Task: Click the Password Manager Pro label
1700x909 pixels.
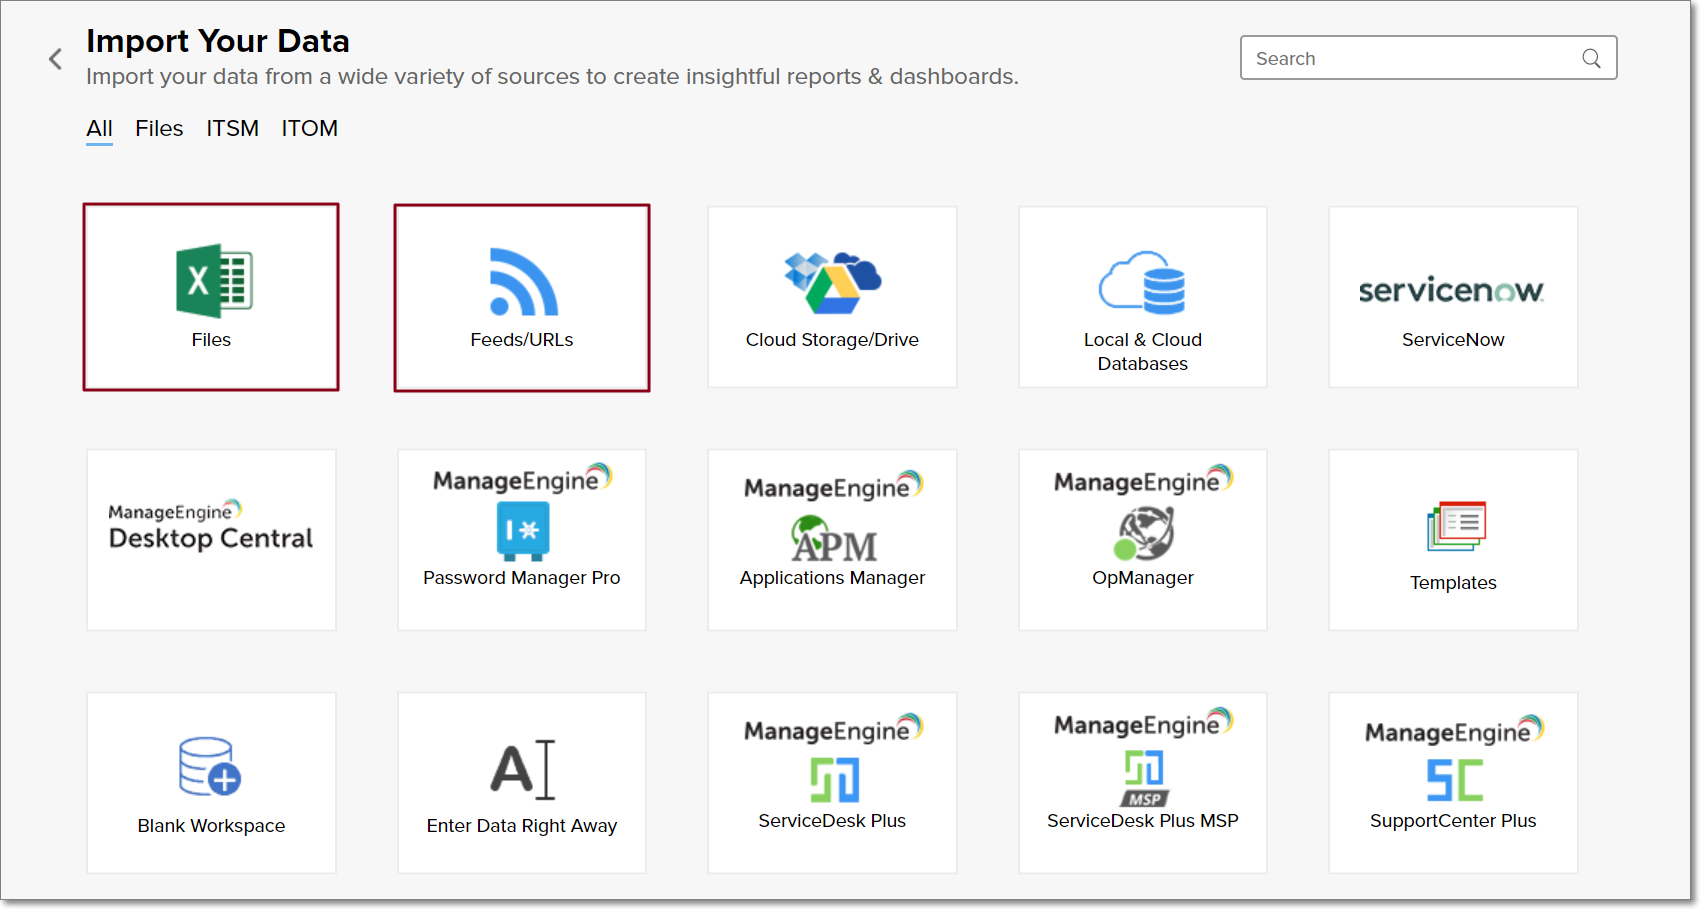Action: [x=522, y=578]
